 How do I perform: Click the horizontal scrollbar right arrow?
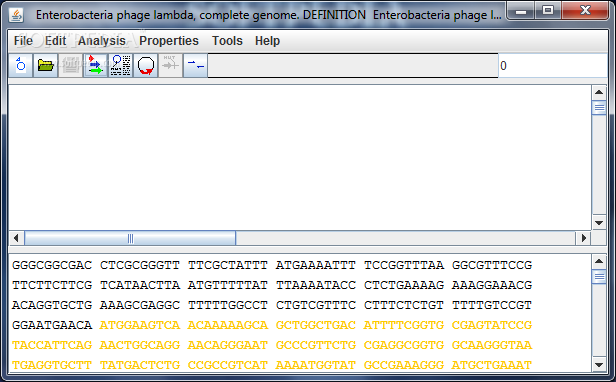[x=583, y=238]
